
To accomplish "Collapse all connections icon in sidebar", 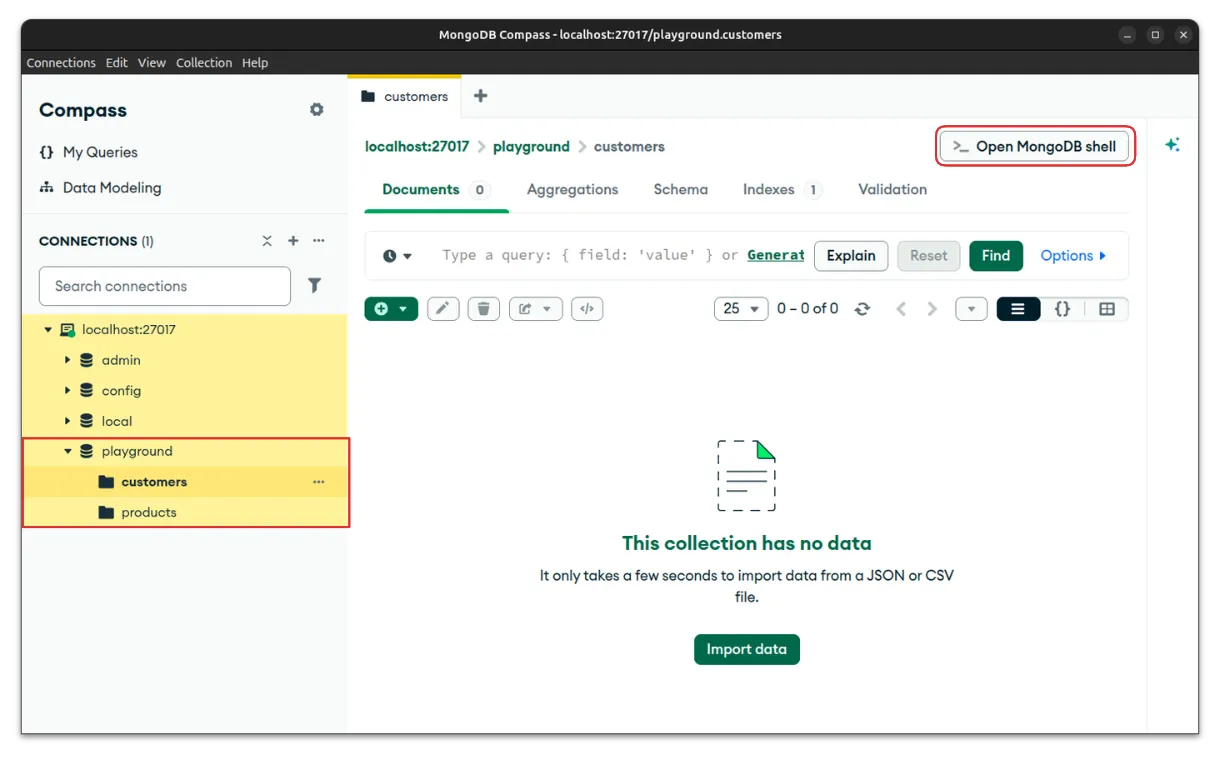I will point(267,241).
